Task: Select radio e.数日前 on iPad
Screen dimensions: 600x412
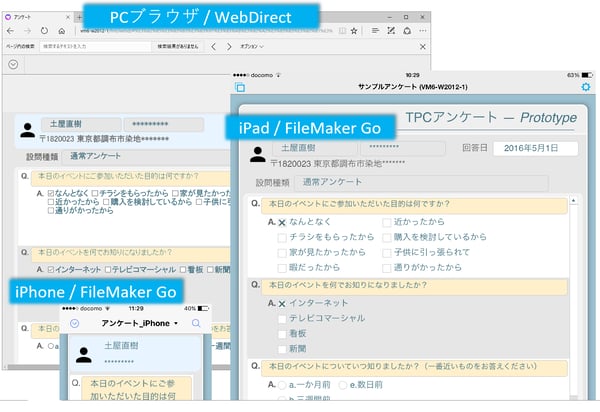Action: tap(343, 385)
